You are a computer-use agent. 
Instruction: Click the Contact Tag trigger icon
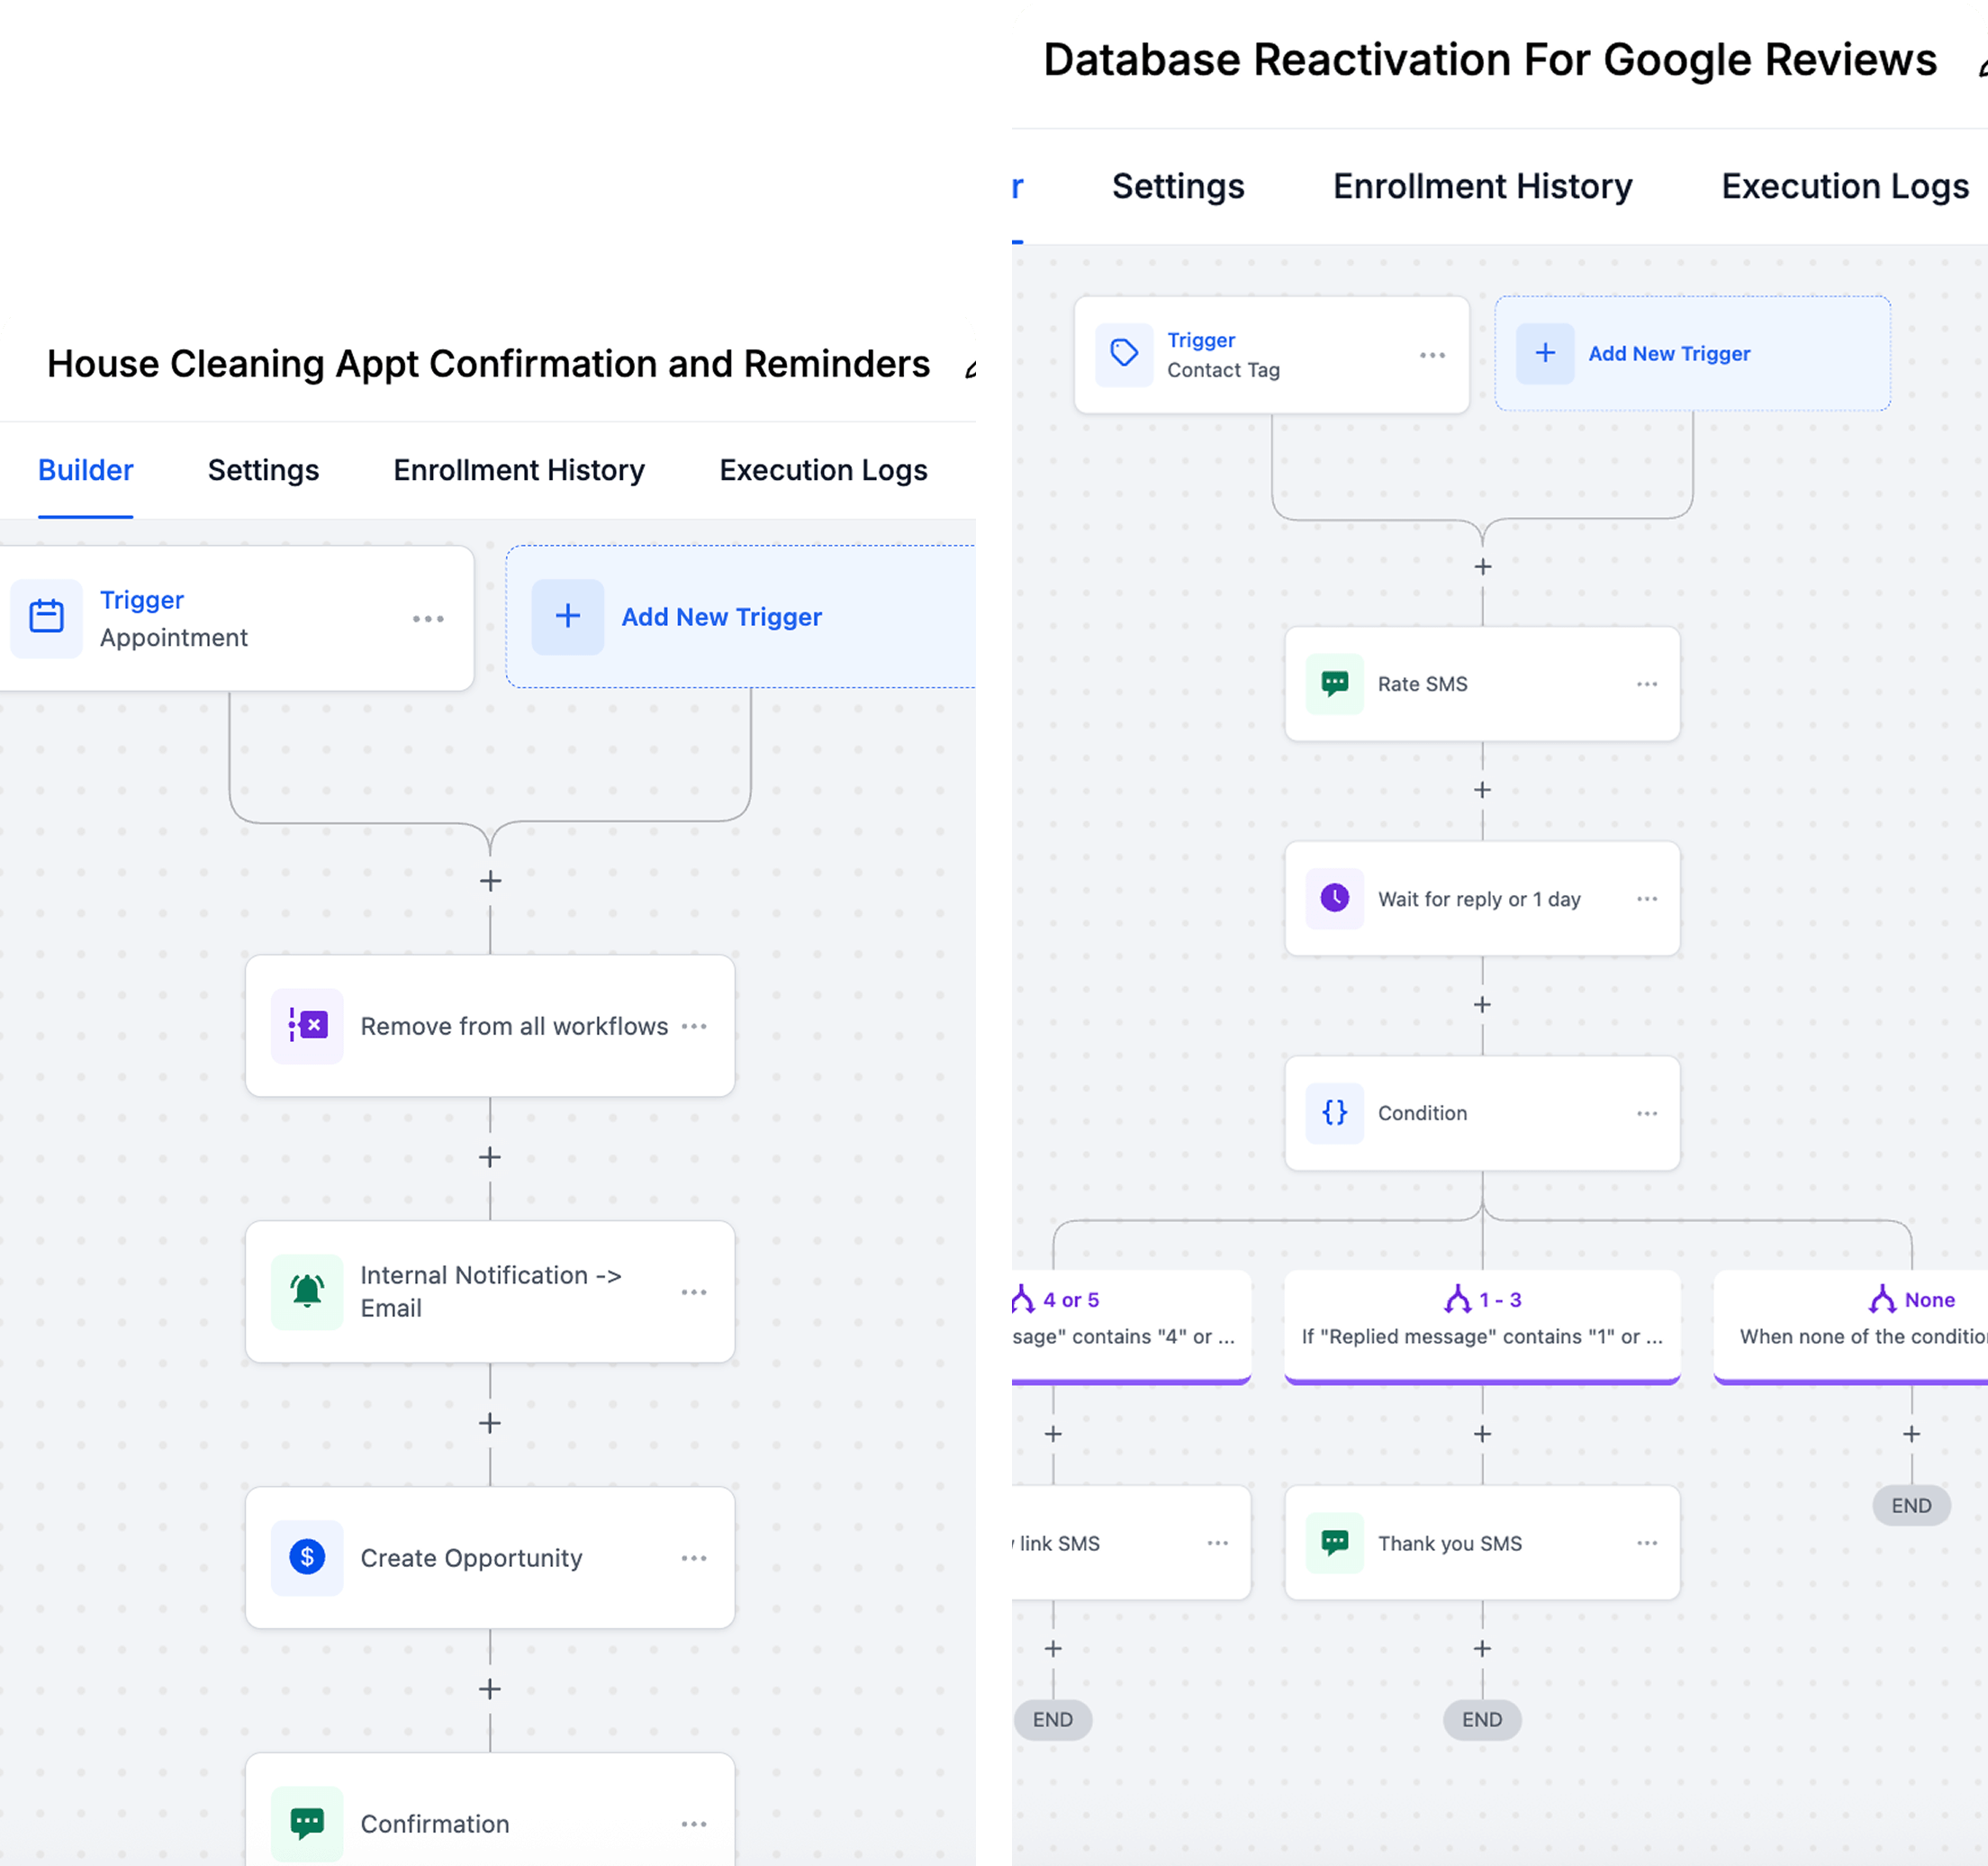(x=1124, y=353)
